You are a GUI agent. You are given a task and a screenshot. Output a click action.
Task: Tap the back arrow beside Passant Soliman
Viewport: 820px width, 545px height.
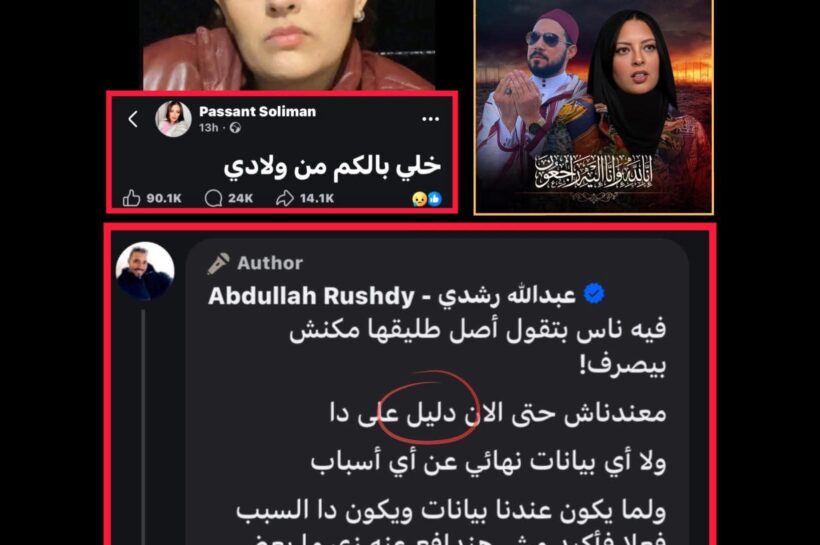coord(133,119)
